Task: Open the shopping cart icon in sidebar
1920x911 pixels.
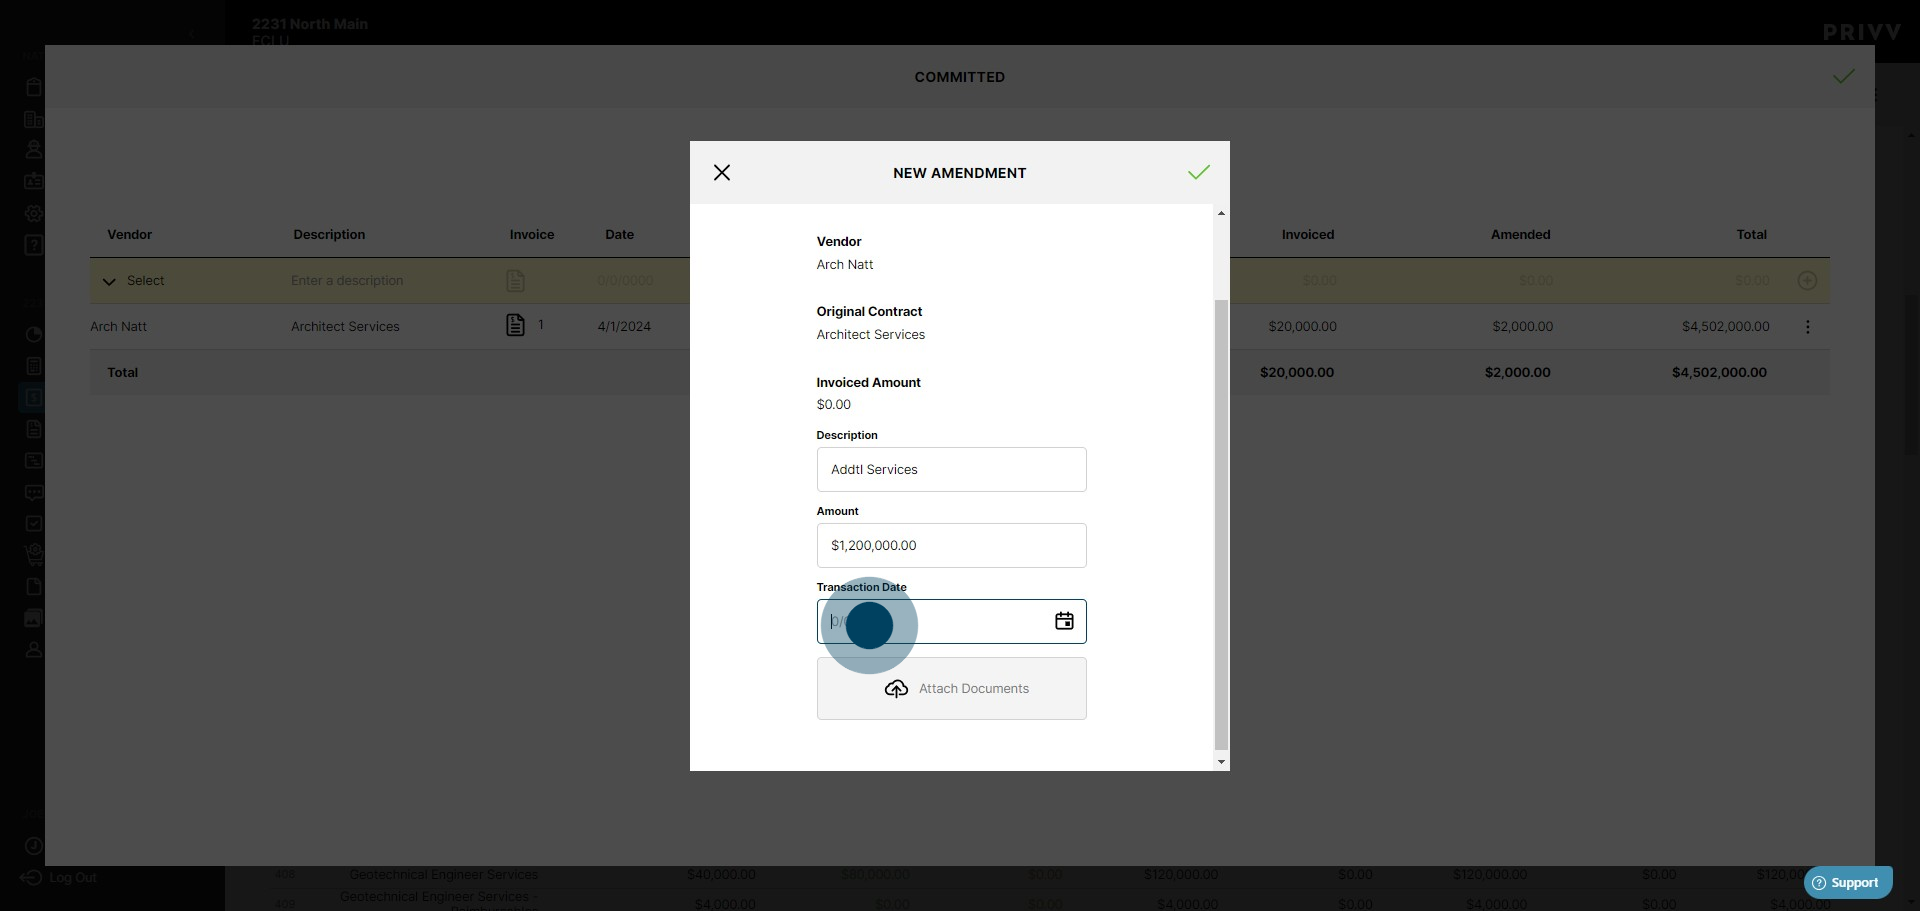Action: [33, 554]
